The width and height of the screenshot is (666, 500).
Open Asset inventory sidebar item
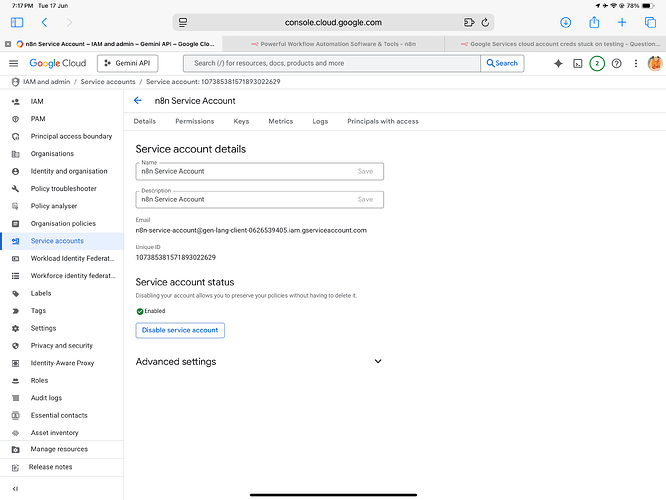62,432
